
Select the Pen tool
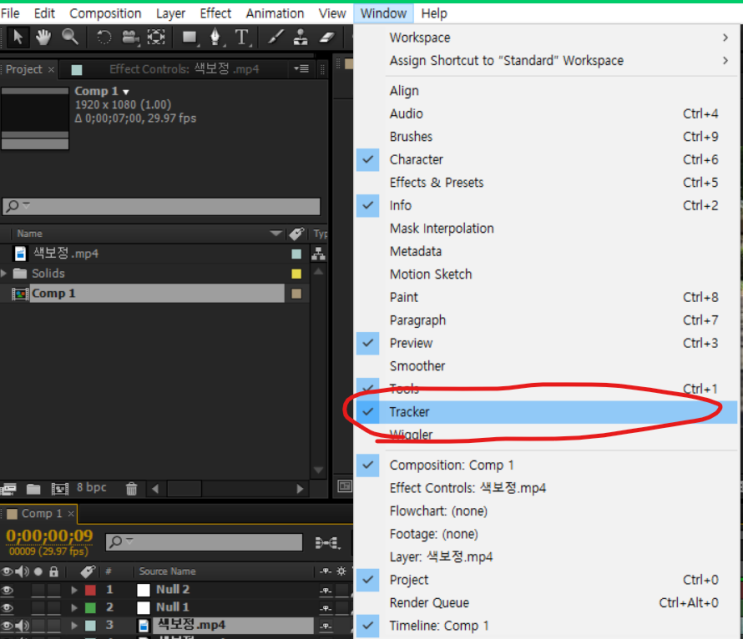(x=216, y=37)
